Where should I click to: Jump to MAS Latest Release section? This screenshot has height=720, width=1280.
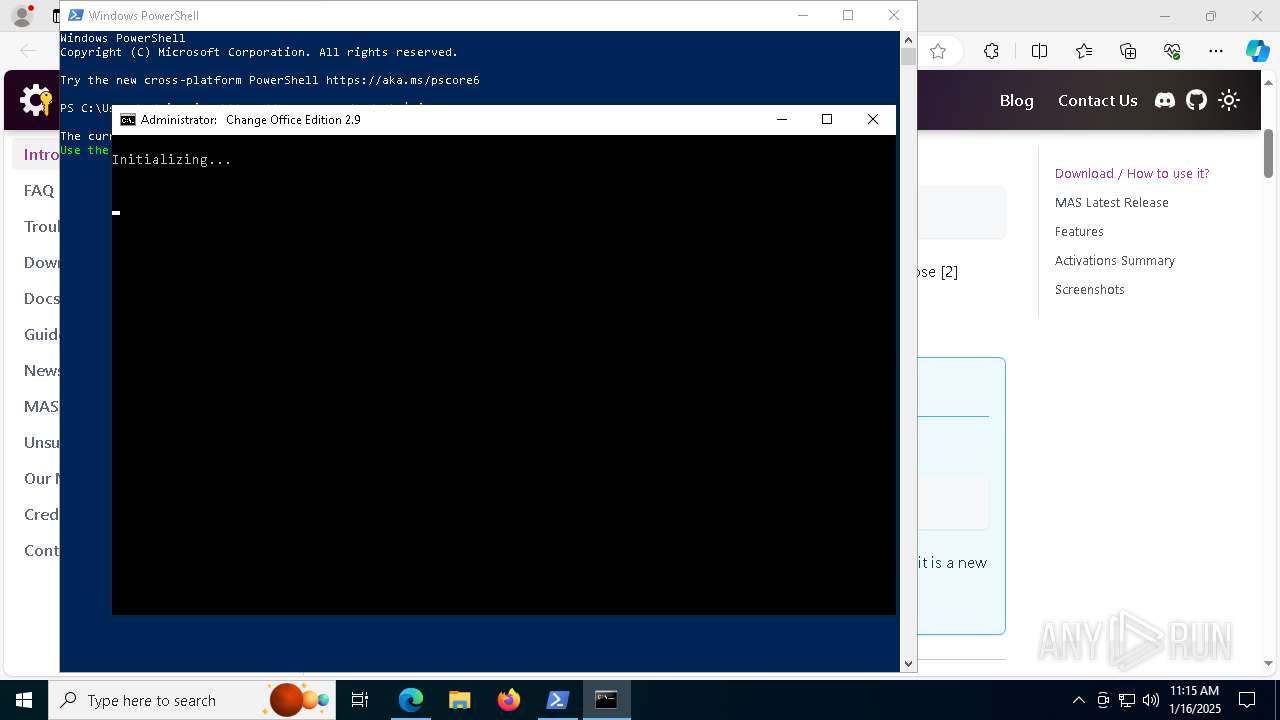pos(1111,202)
